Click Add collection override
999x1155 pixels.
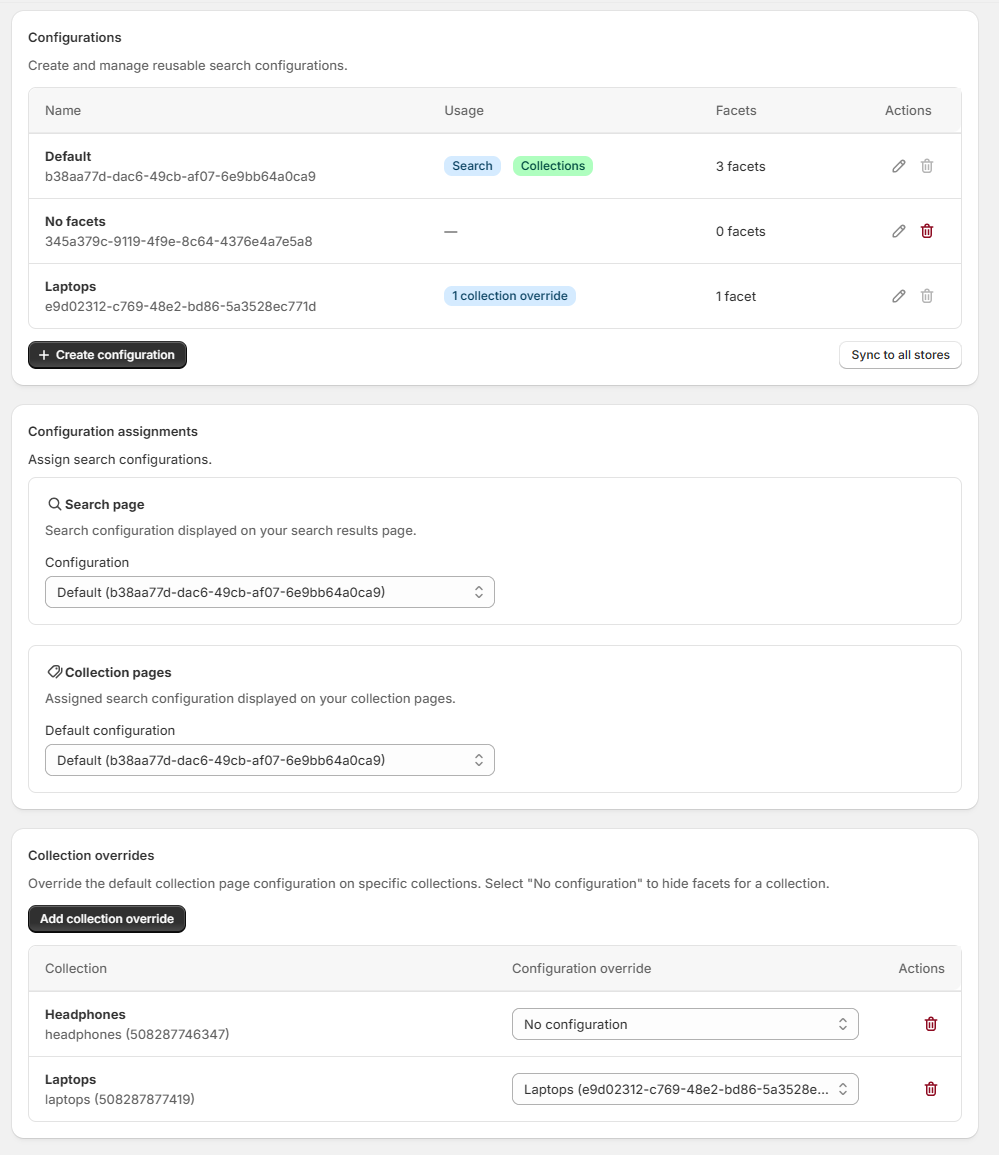point(106,918)
